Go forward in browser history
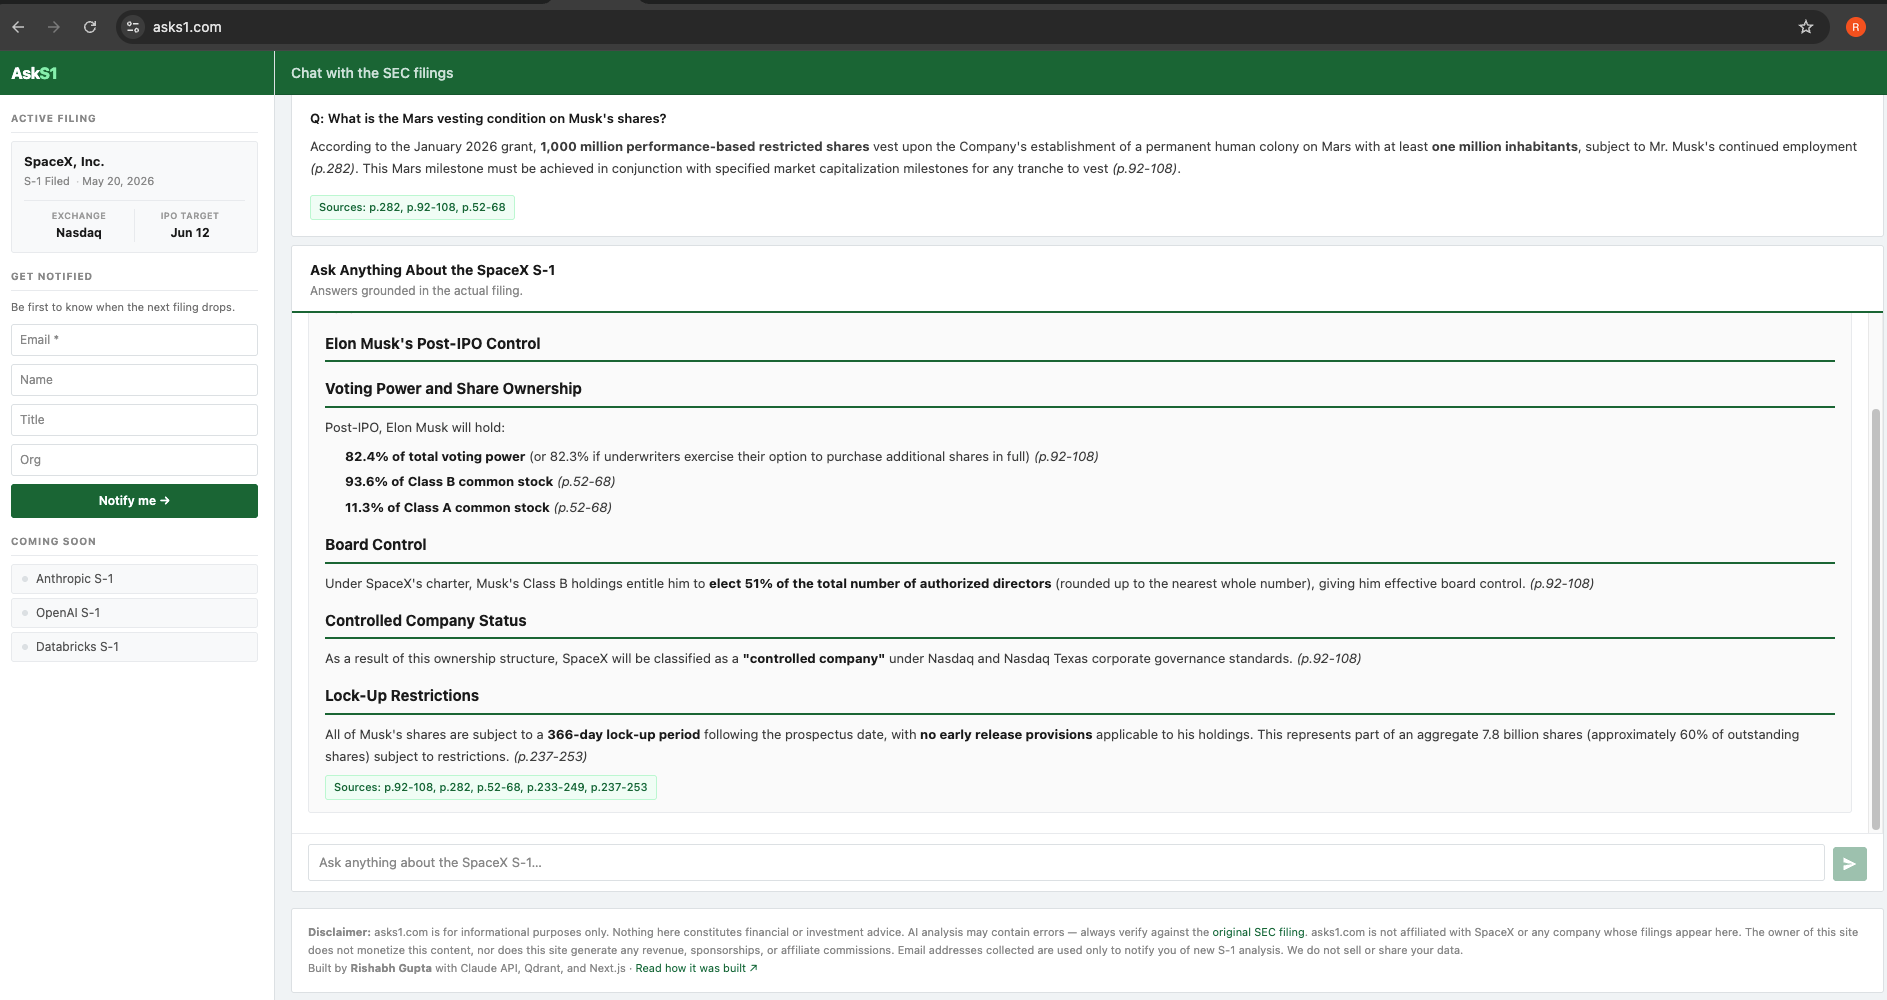1887x1000 pixels. coord(54,27)
